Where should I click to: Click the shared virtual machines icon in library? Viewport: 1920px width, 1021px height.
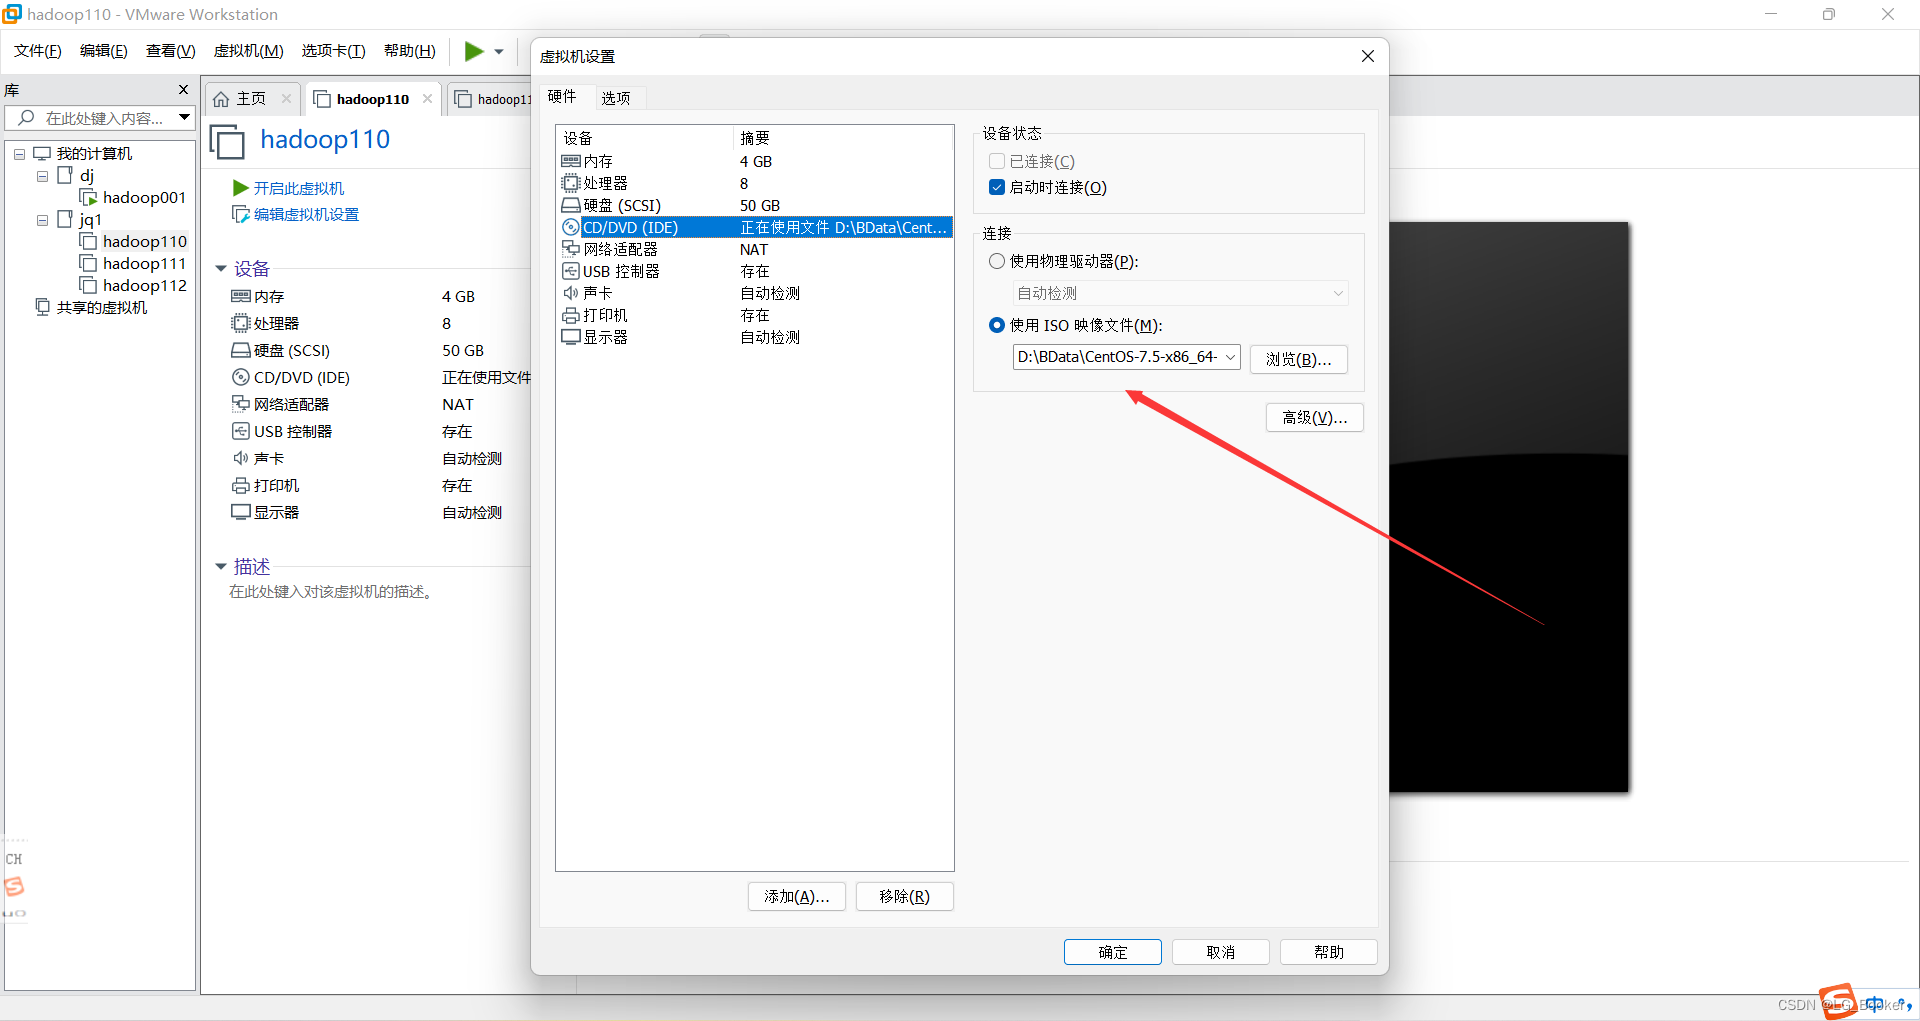pyautogui.click(x=43, y=307)
